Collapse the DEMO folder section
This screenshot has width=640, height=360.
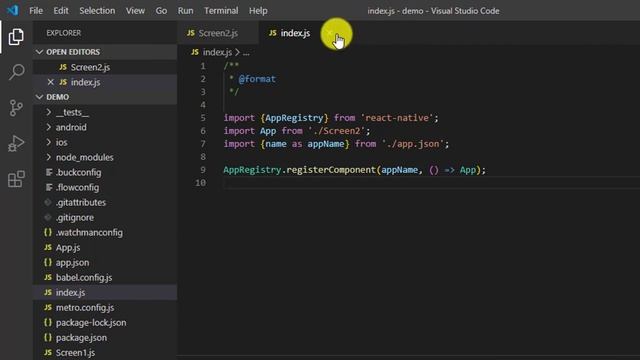(x=40, y=97)
